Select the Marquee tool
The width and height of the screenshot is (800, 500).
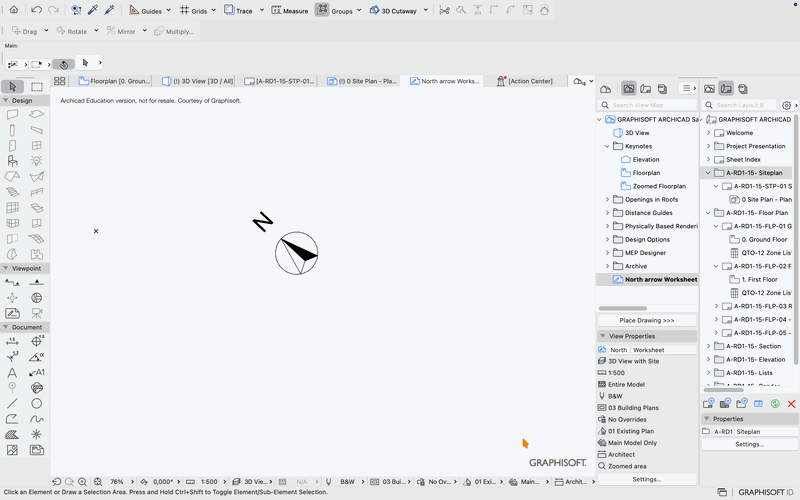[37, 86]
